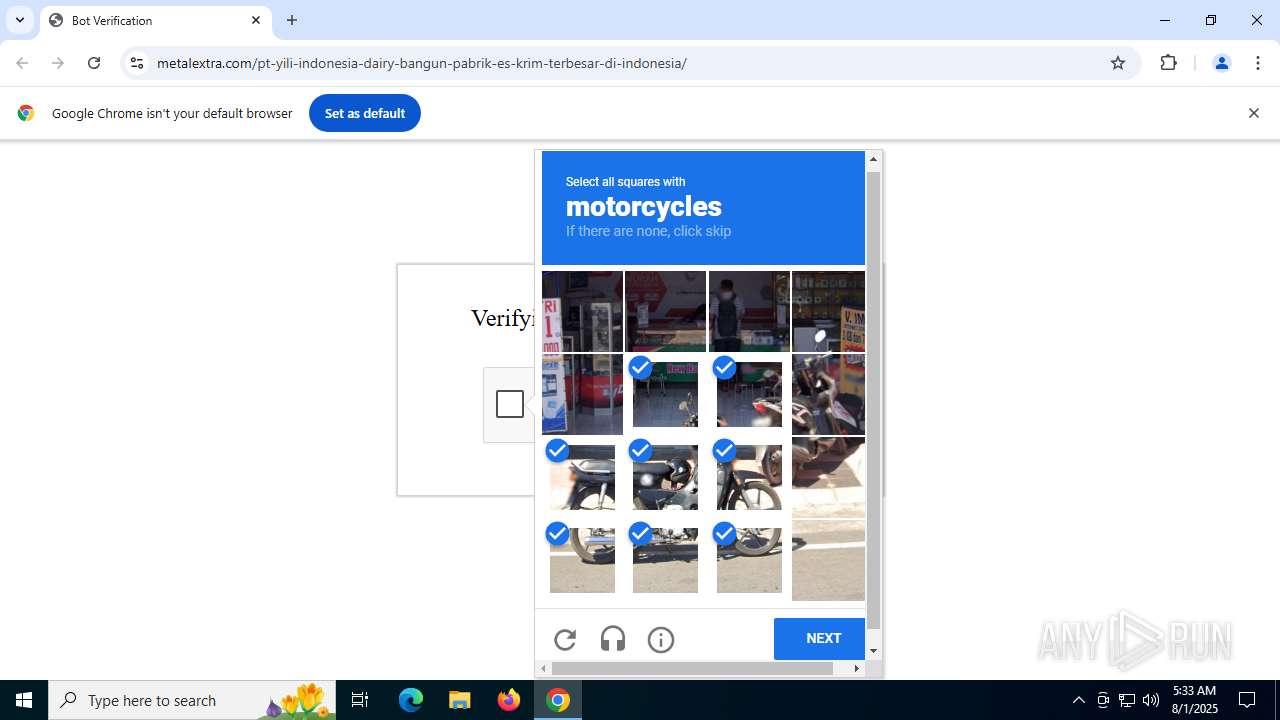
Task: Open the volume control in system tray
Action: (1151, 700)
